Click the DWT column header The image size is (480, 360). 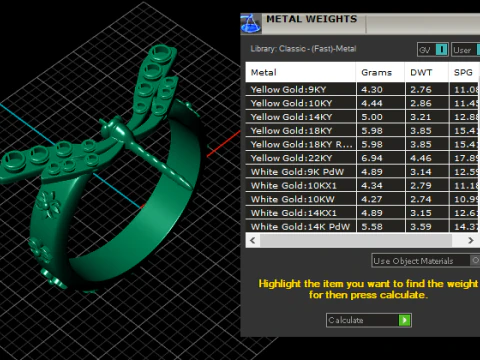click(427, 72)
